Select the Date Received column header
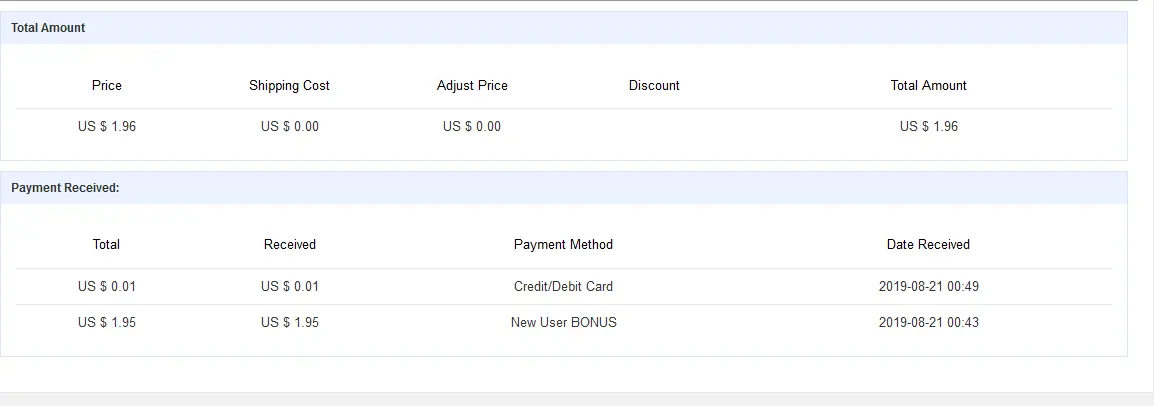Screen dimensions: 1154x406 [928, 244]
